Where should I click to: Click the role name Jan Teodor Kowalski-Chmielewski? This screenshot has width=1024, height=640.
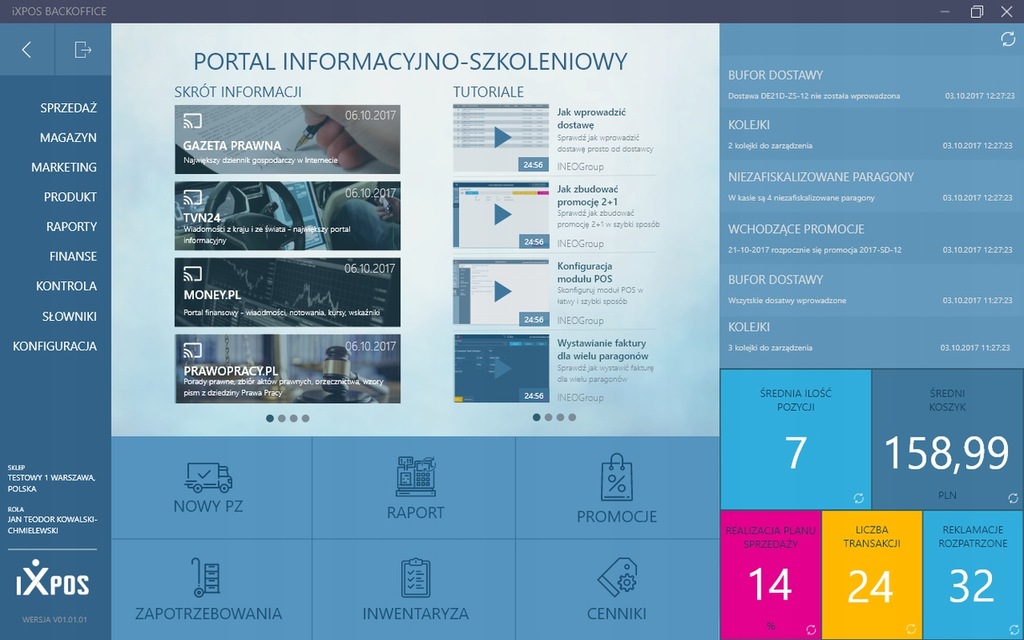pyautogui.click(x=52, y=525)
